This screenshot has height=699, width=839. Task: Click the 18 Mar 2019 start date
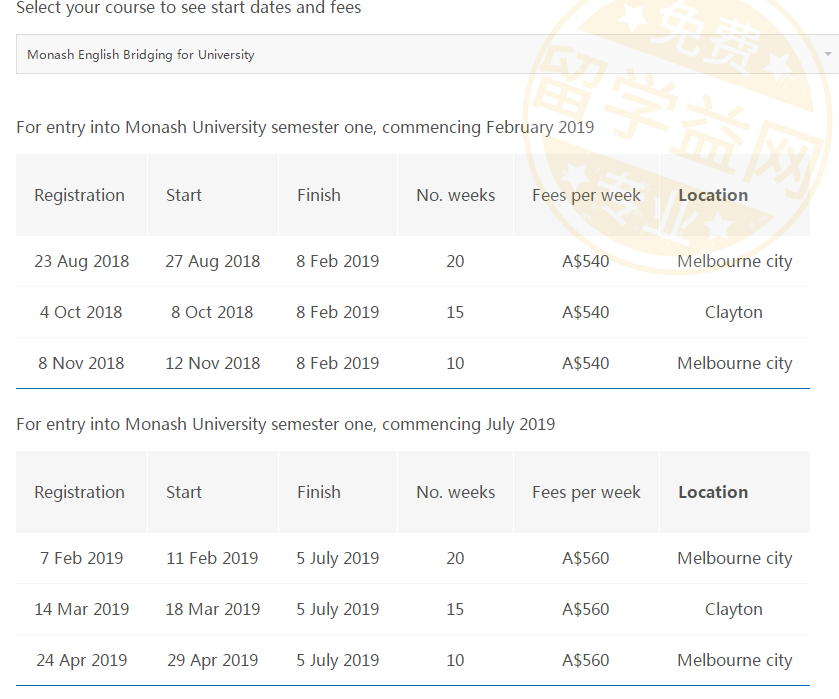click(212, 609)
